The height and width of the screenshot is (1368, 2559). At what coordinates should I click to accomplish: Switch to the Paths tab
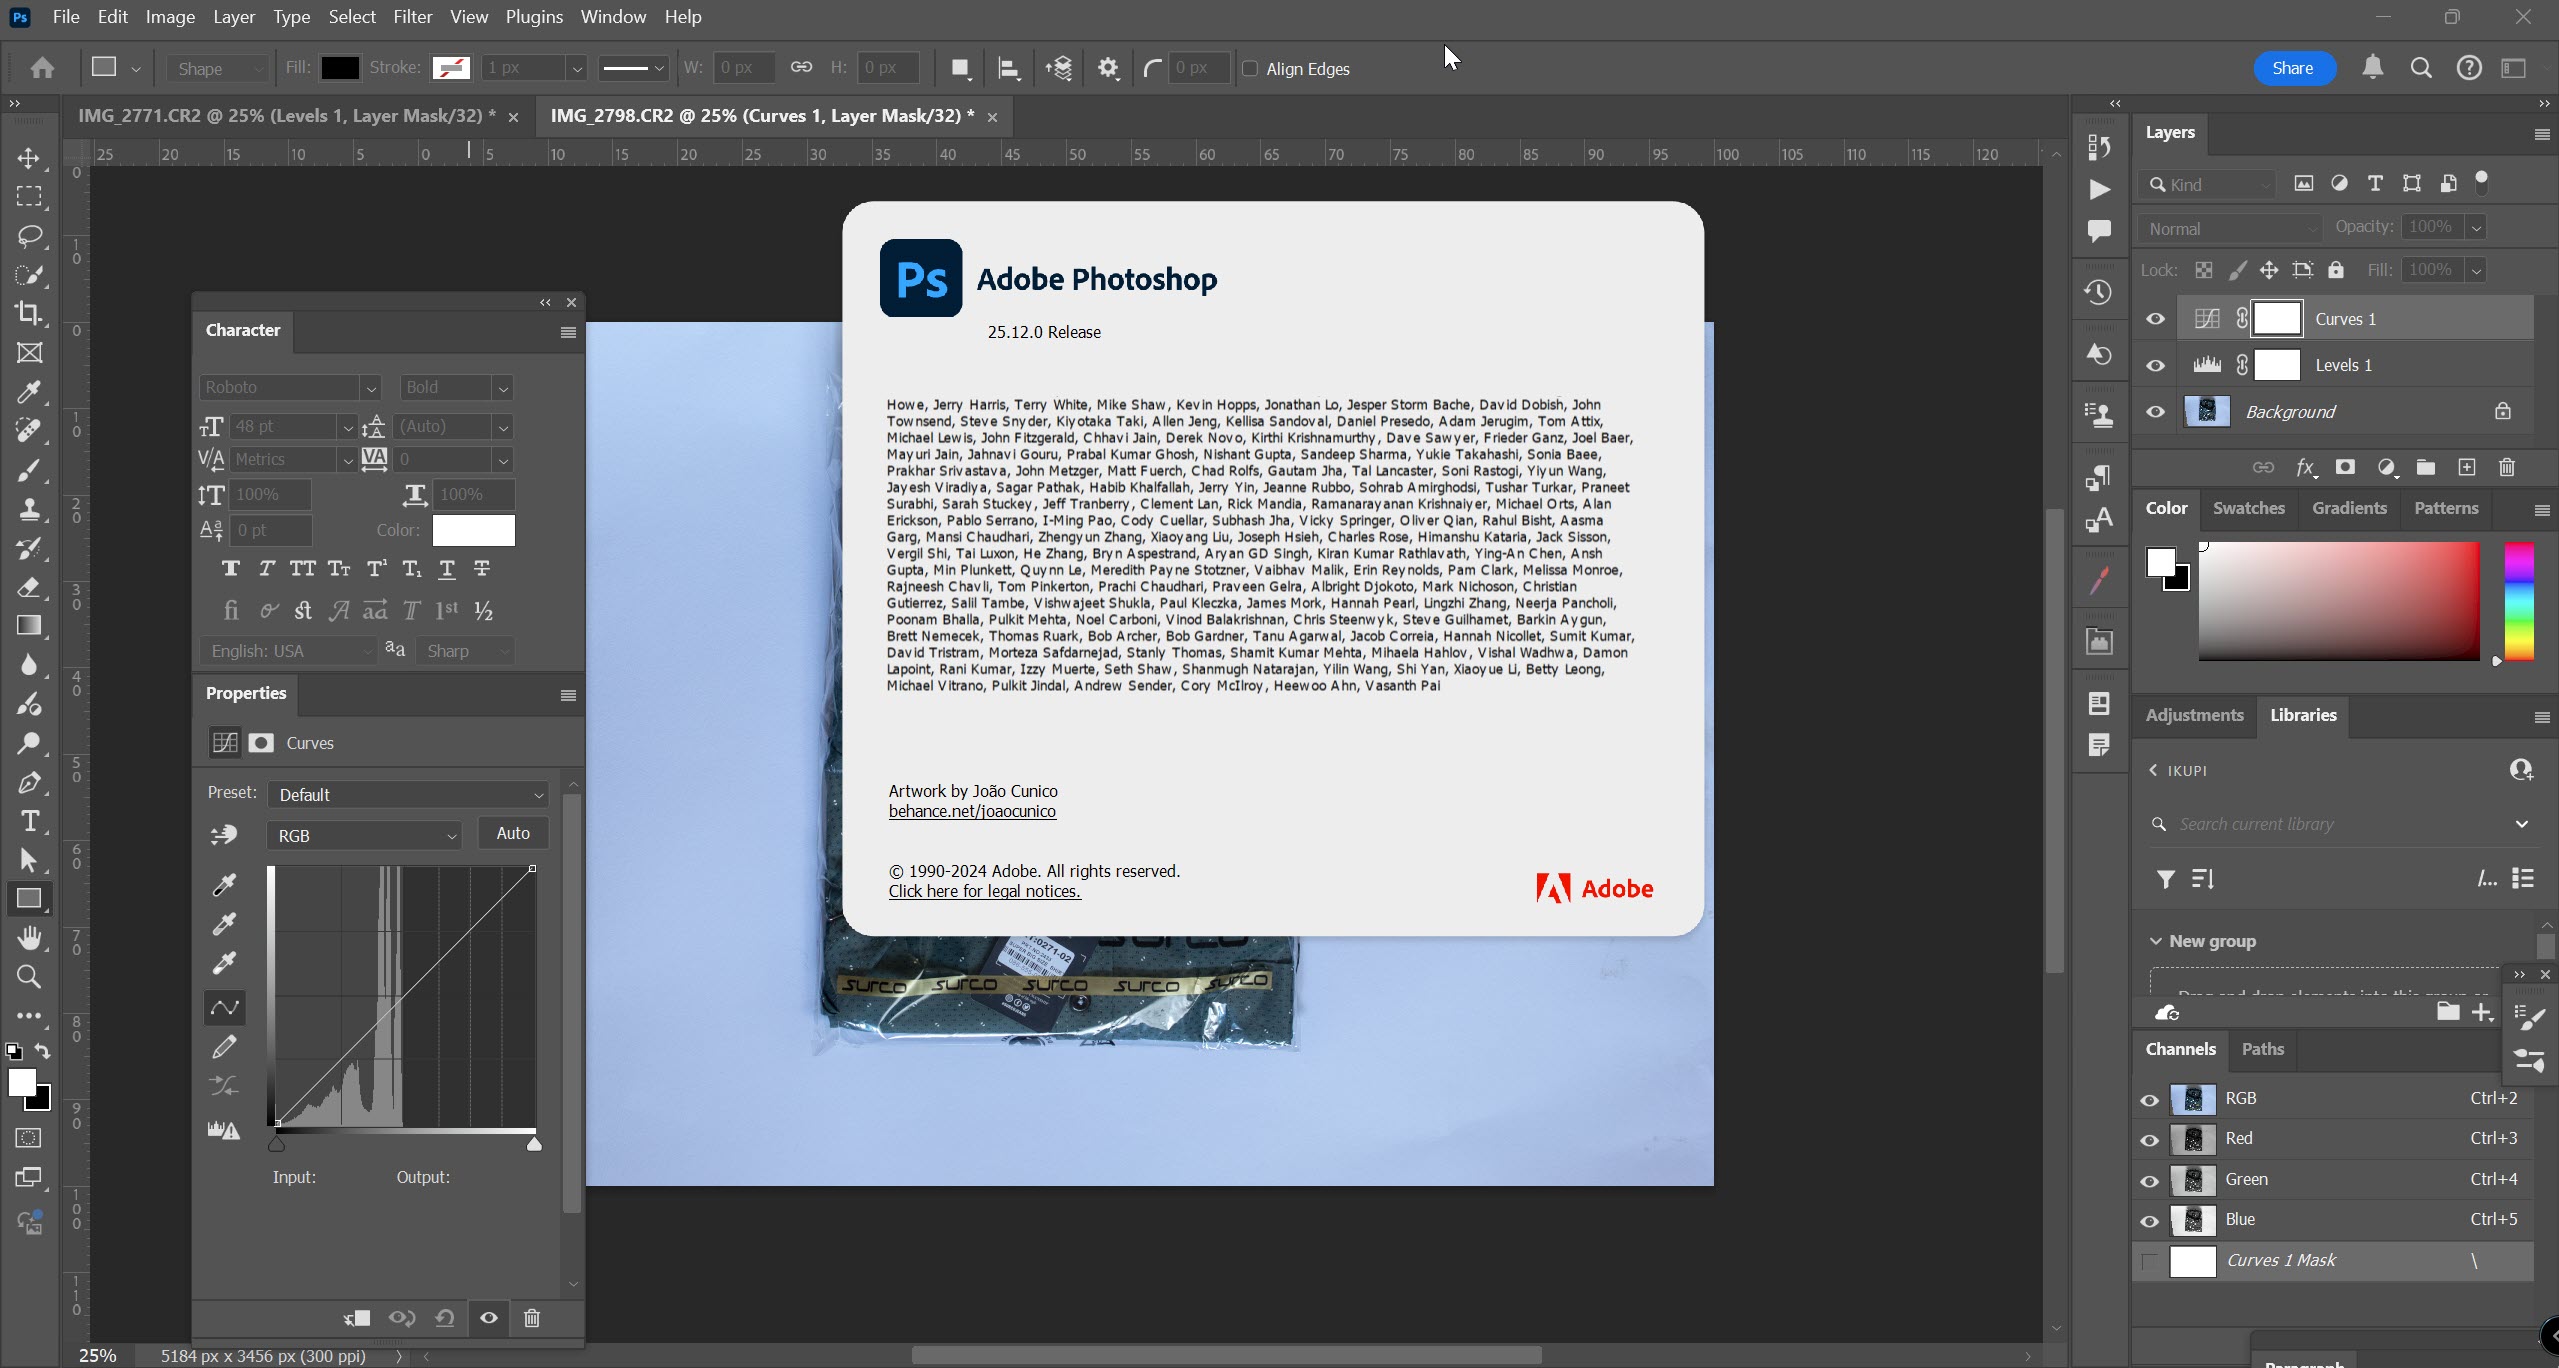tap(2262, 1049)
